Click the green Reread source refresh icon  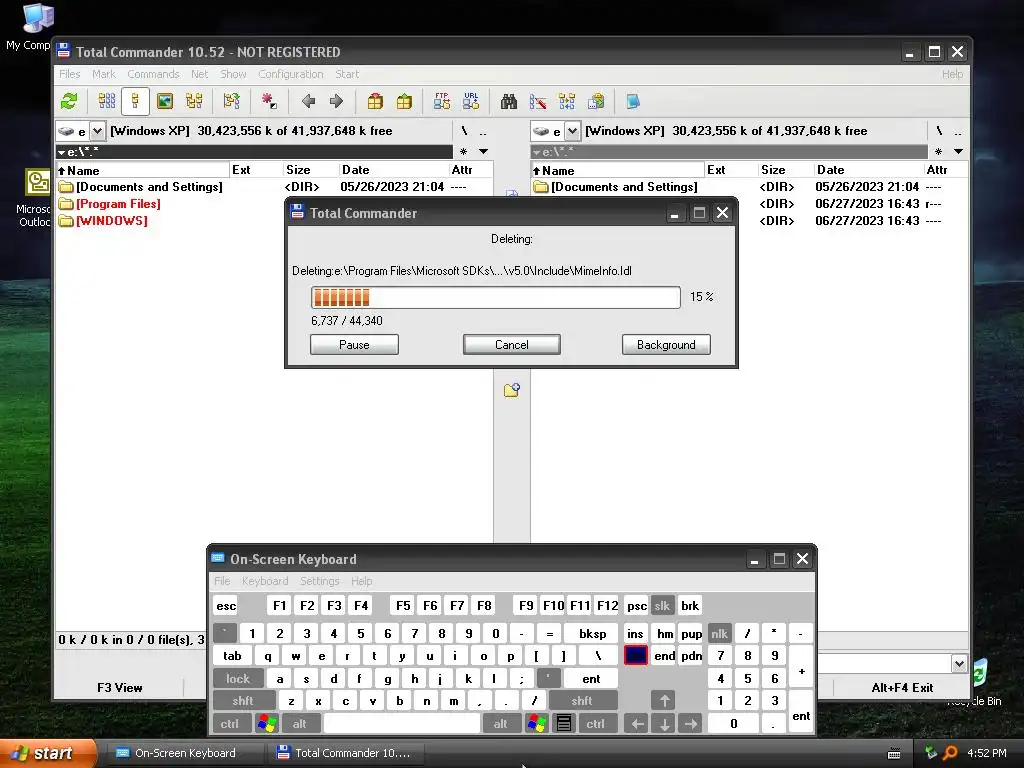(x=69, y=101)
